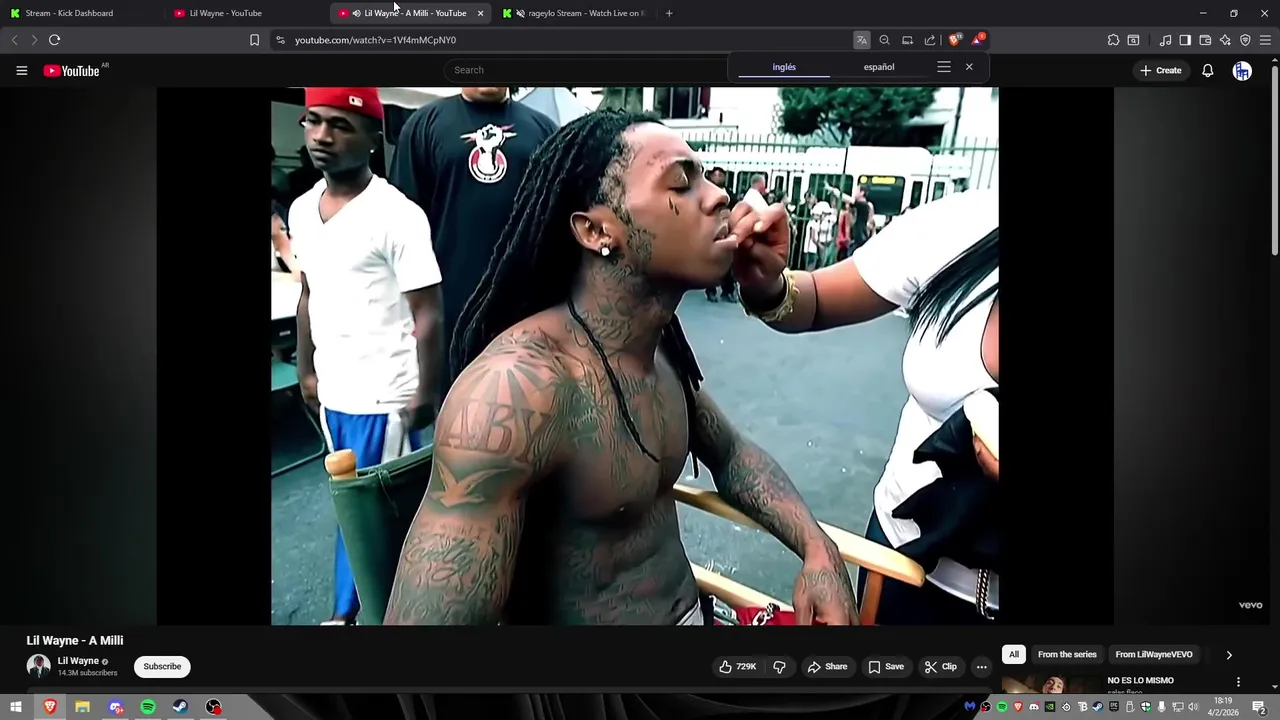Click the zoom out magnifier icon
The width and height of the screenshot is (1280, 720).
884,40
